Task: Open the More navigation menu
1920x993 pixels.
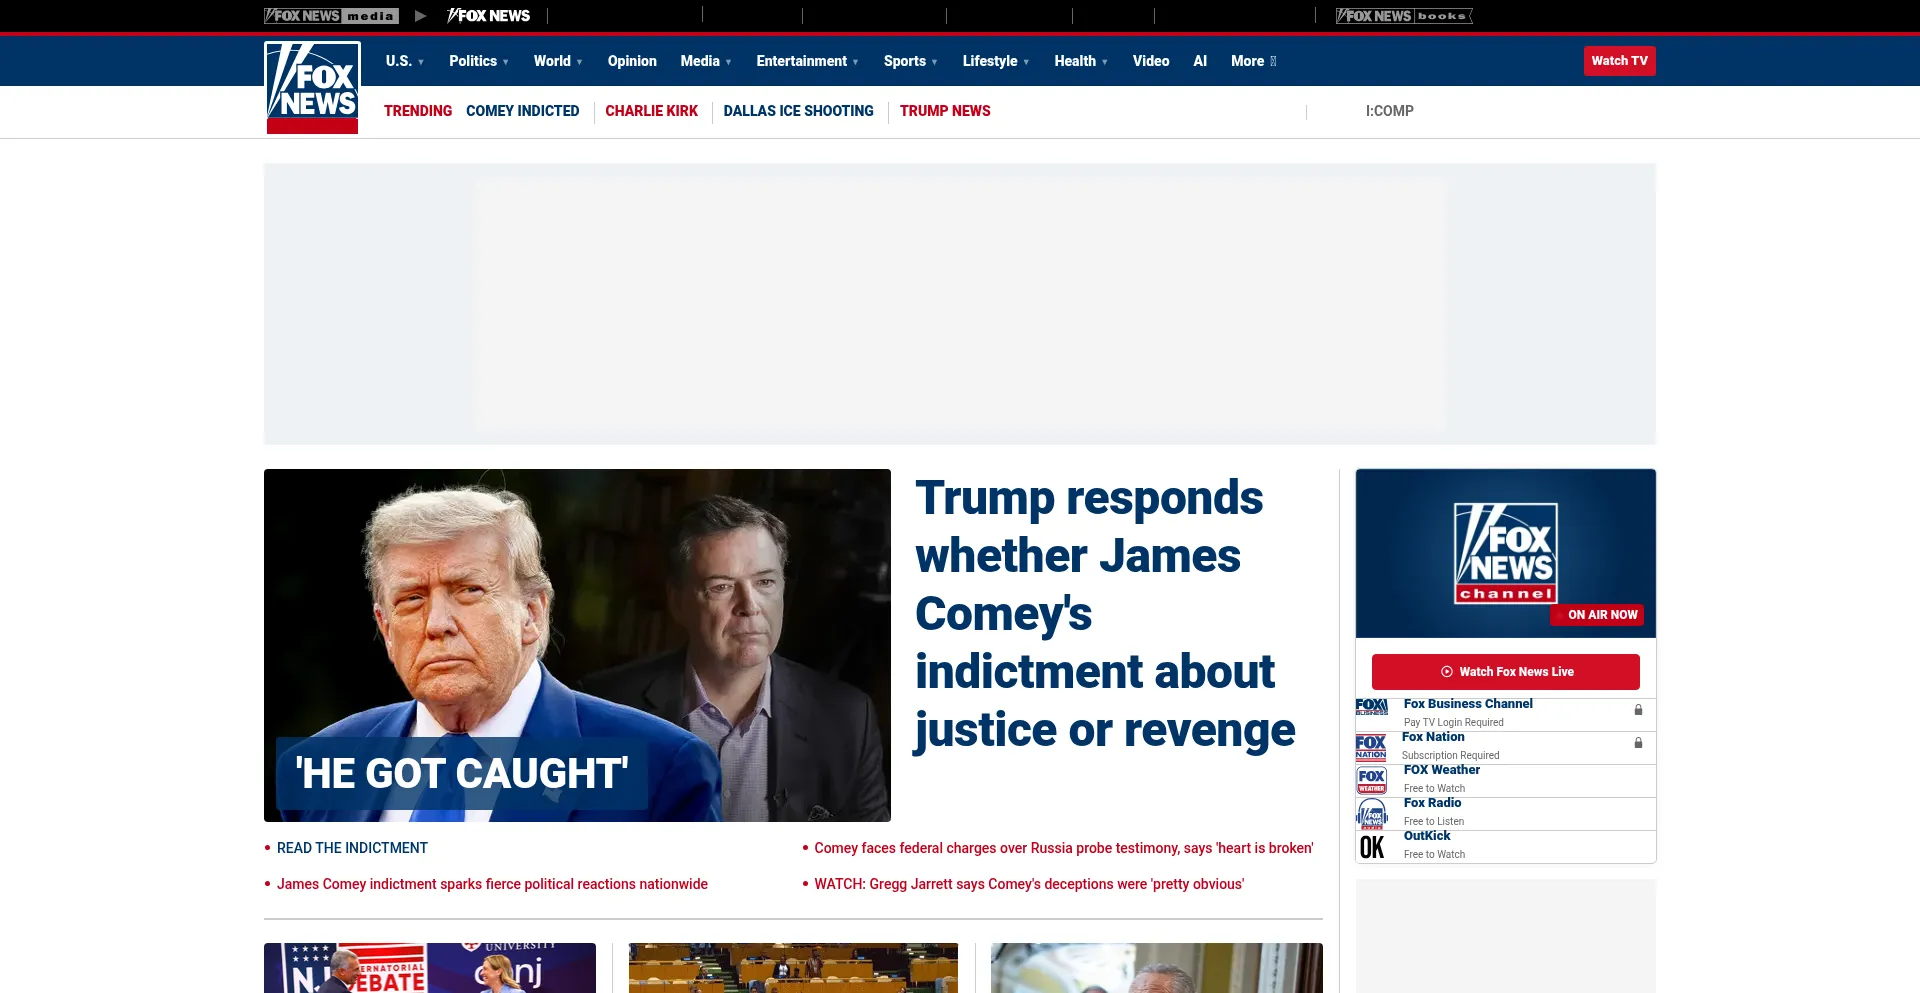Action: pos(1254,61)
